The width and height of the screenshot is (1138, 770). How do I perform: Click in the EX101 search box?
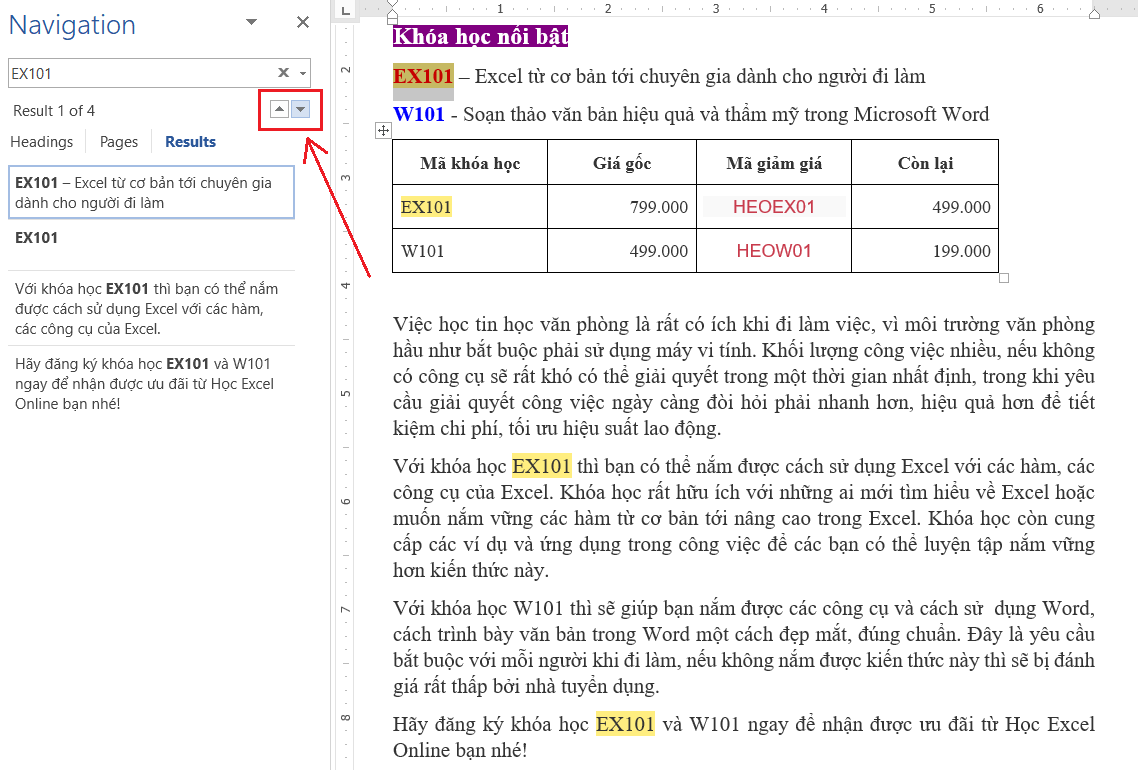coord(140,73)
